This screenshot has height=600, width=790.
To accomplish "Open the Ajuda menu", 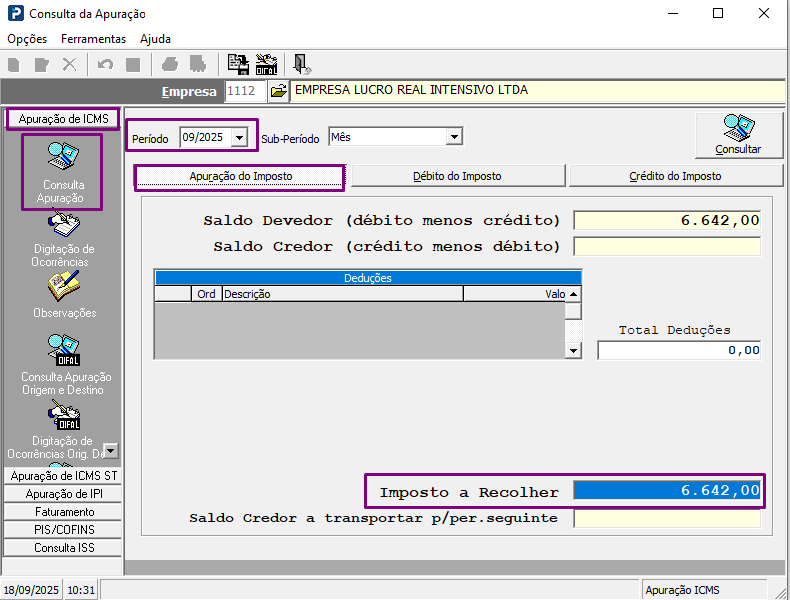I will (155, 39).
